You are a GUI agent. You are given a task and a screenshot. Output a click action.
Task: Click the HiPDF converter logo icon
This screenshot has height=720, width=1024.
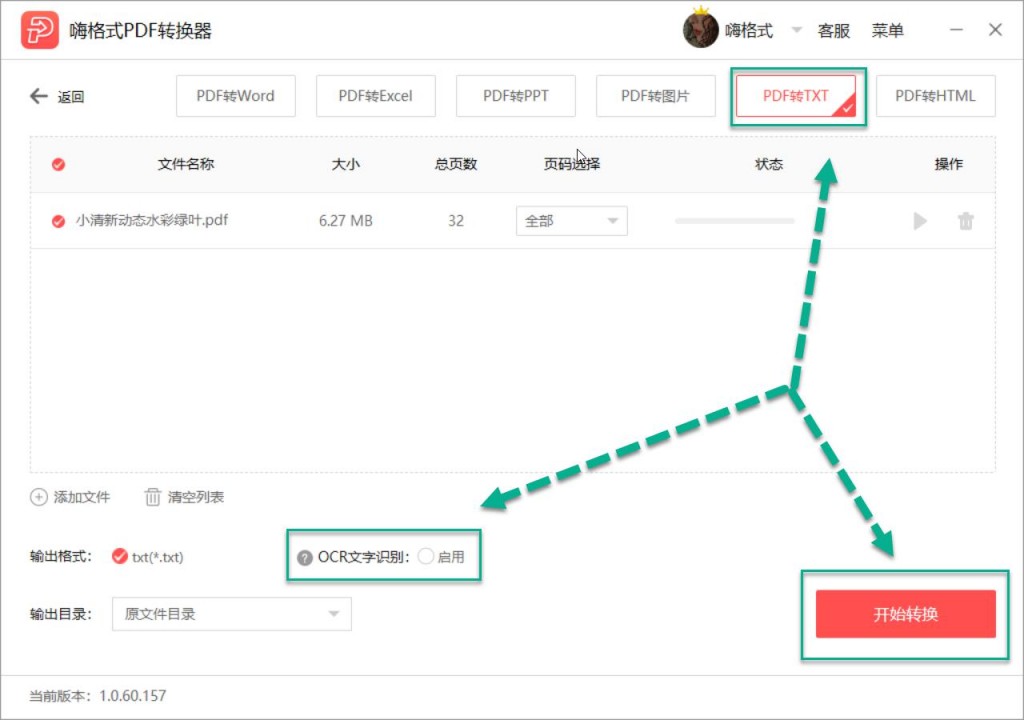[40, 30]
